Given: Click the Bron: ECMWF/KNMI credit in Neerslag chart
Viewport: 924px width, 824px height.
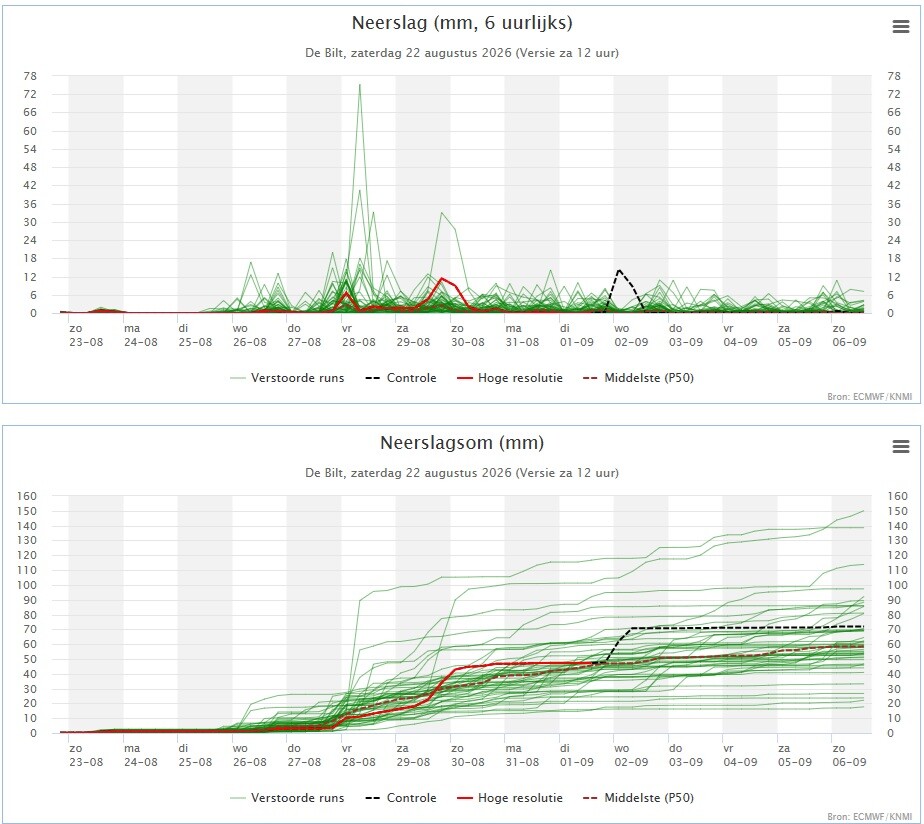Looking at the screenshot, I should (870, 397).
